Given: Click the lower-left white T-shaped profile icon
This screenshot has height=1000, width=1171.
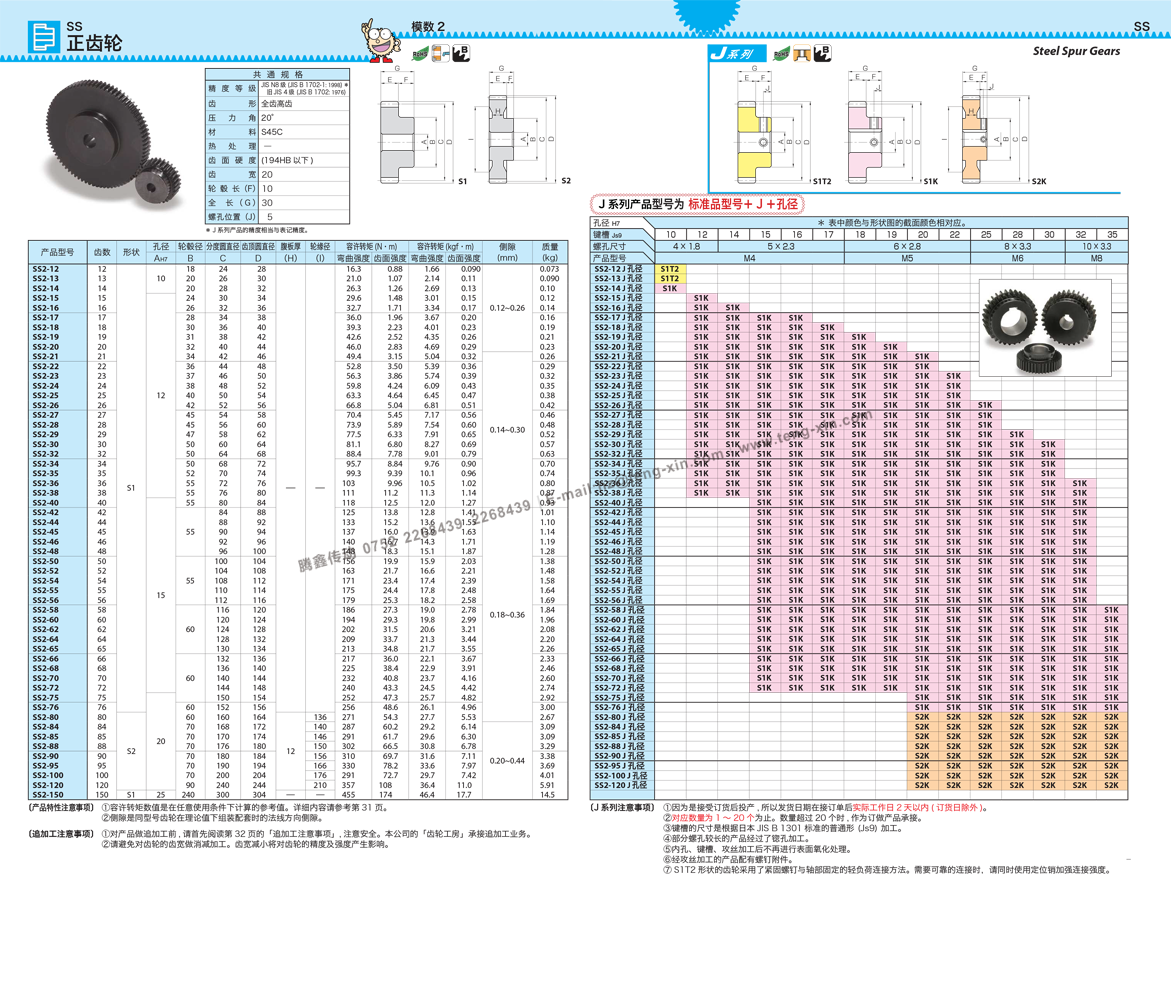Looking at the screenshot, I should 397,163.
